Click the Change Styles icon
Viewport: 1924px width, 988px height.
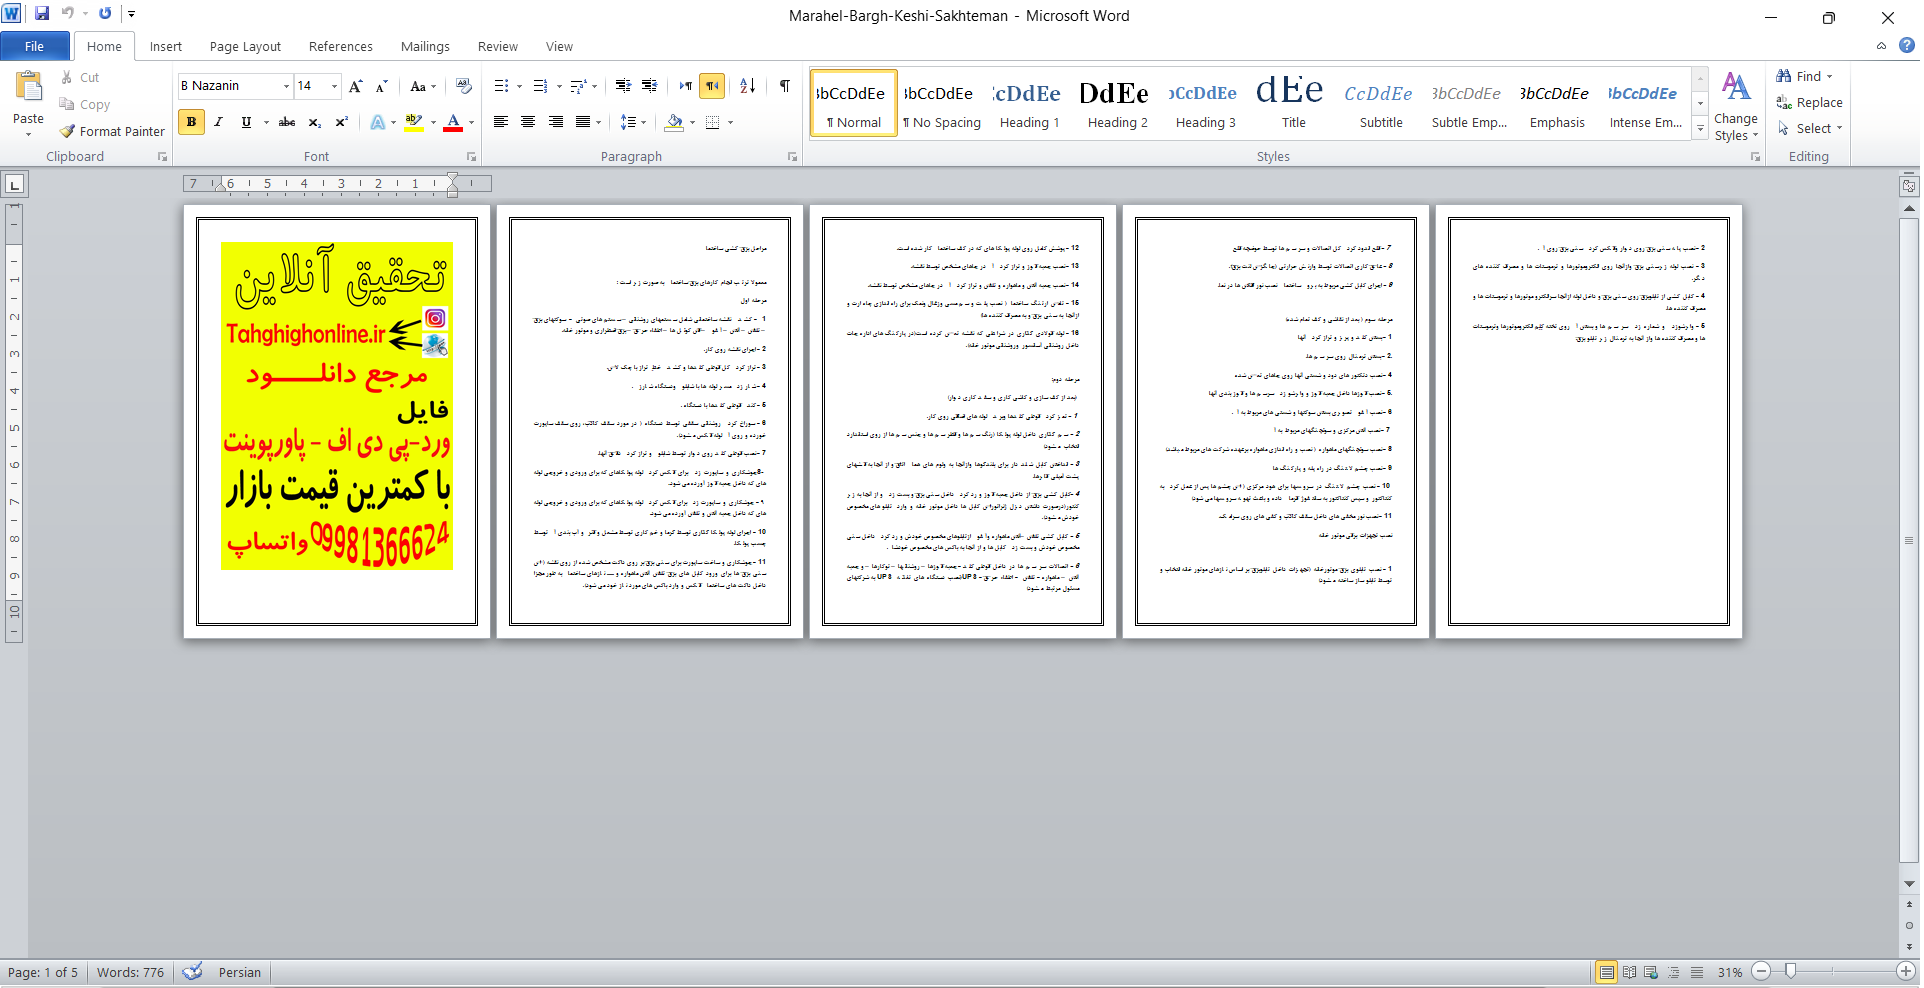[1736, 105]
